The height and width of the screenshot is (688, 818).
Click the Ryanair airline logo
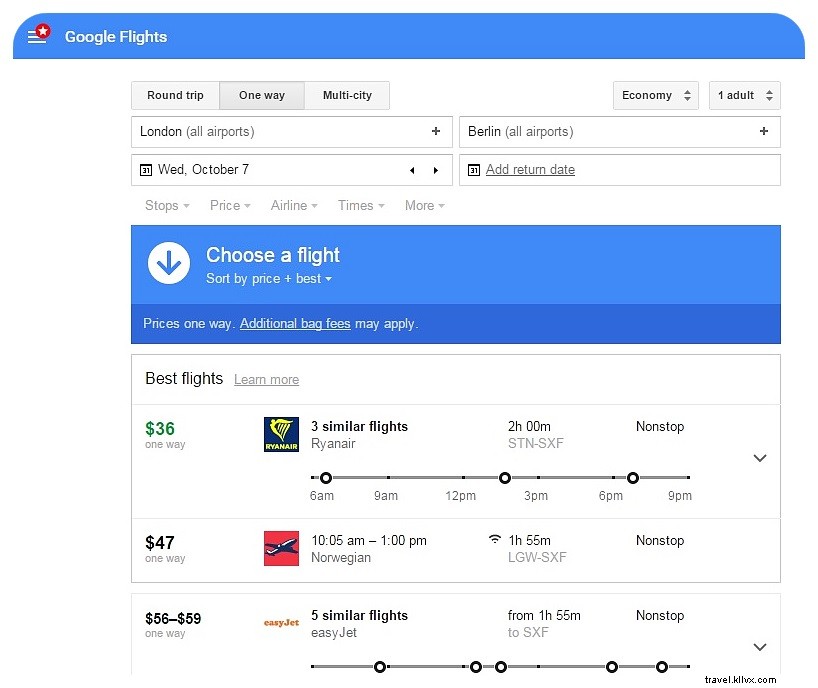point(281,435)
